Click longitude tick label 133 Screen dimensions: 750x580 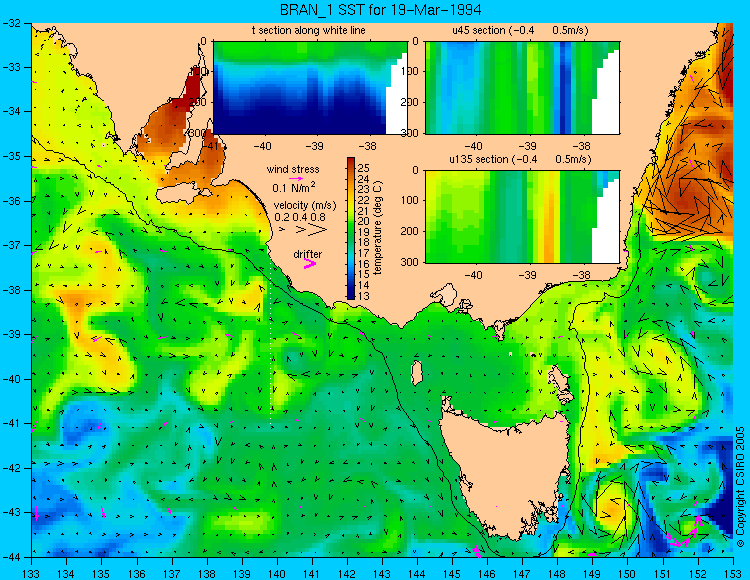pos(31,574)
